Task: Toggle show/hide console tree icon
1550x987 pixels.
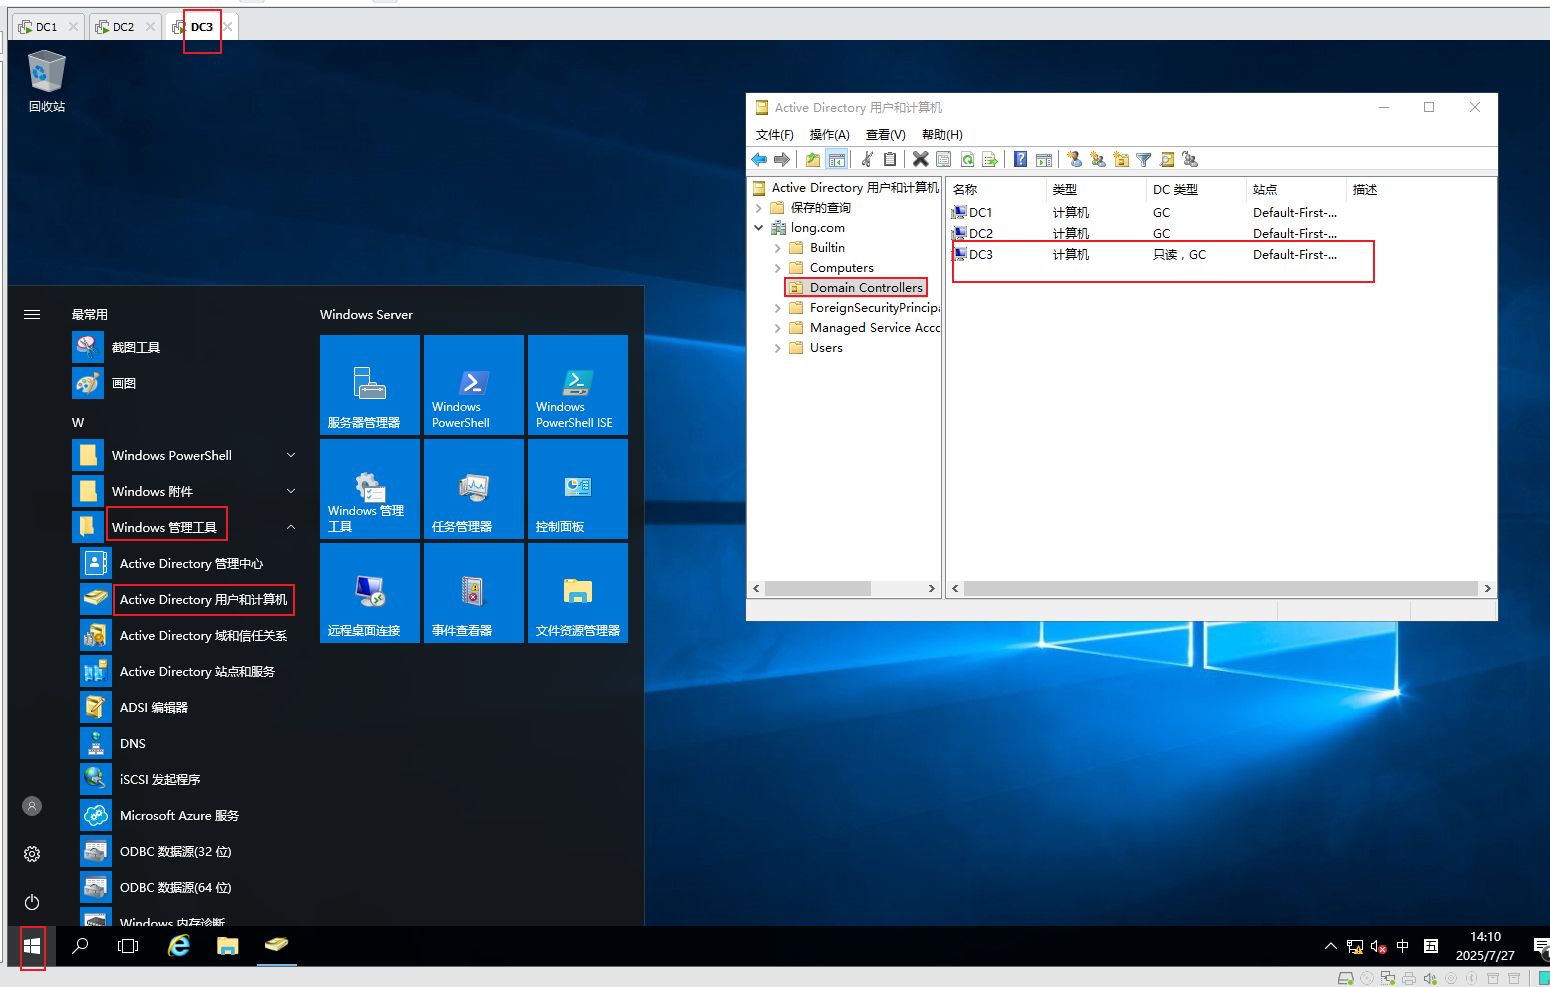Action: pyautogui.click(x=837, y=159)
